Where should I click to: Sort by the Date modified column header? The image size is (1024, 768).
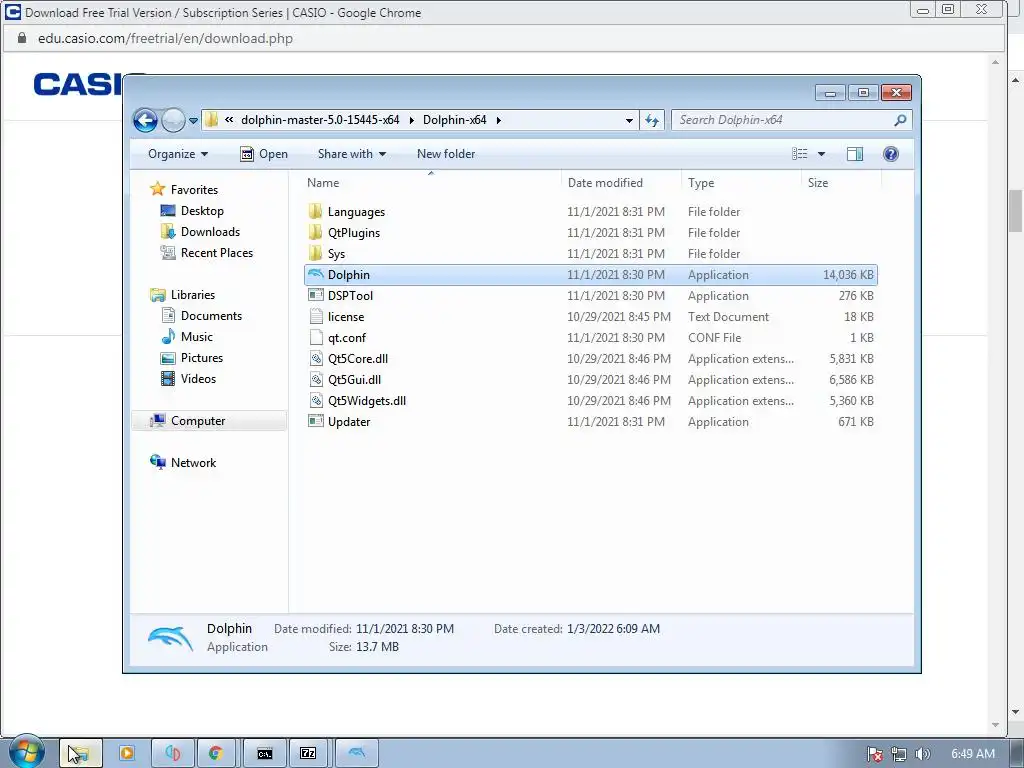click(605, 183)
